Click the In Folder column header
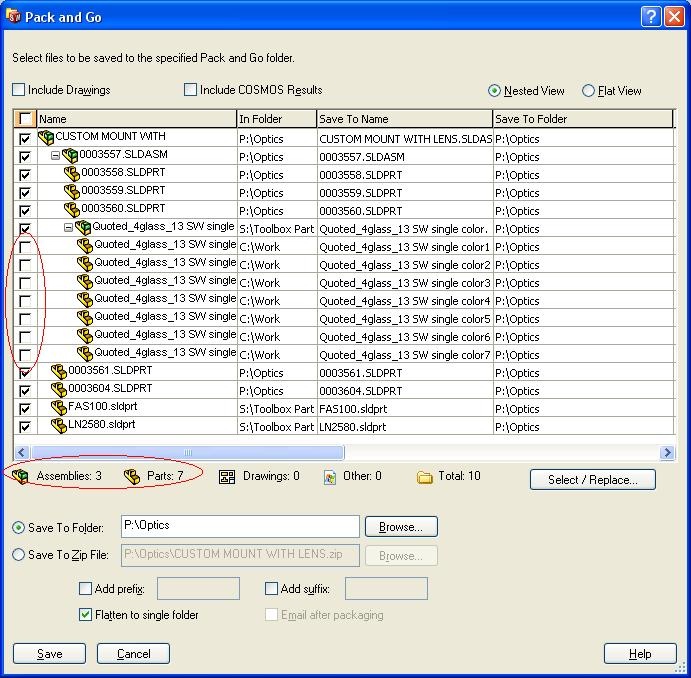The height and width of the screenshot is (678, 691). [277, 119]
